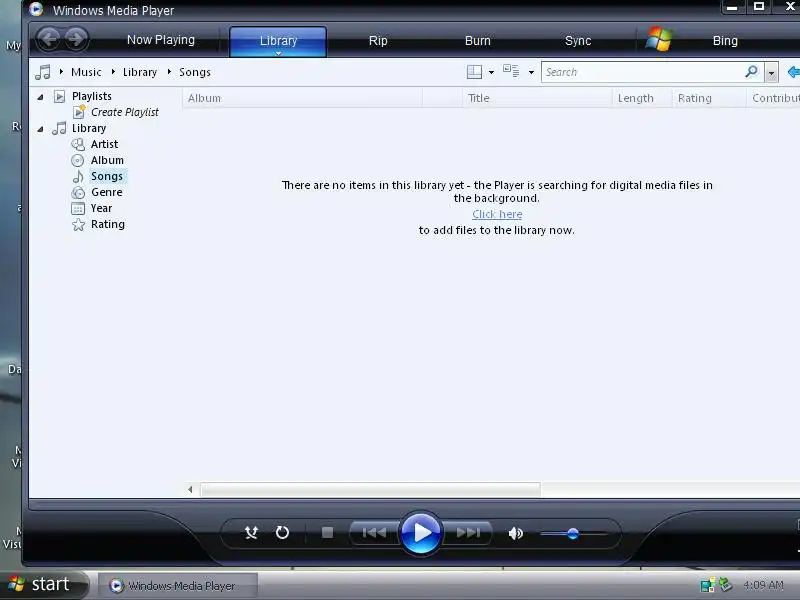Open the Rip tab
800x600 pixels.
coord(378,41)
